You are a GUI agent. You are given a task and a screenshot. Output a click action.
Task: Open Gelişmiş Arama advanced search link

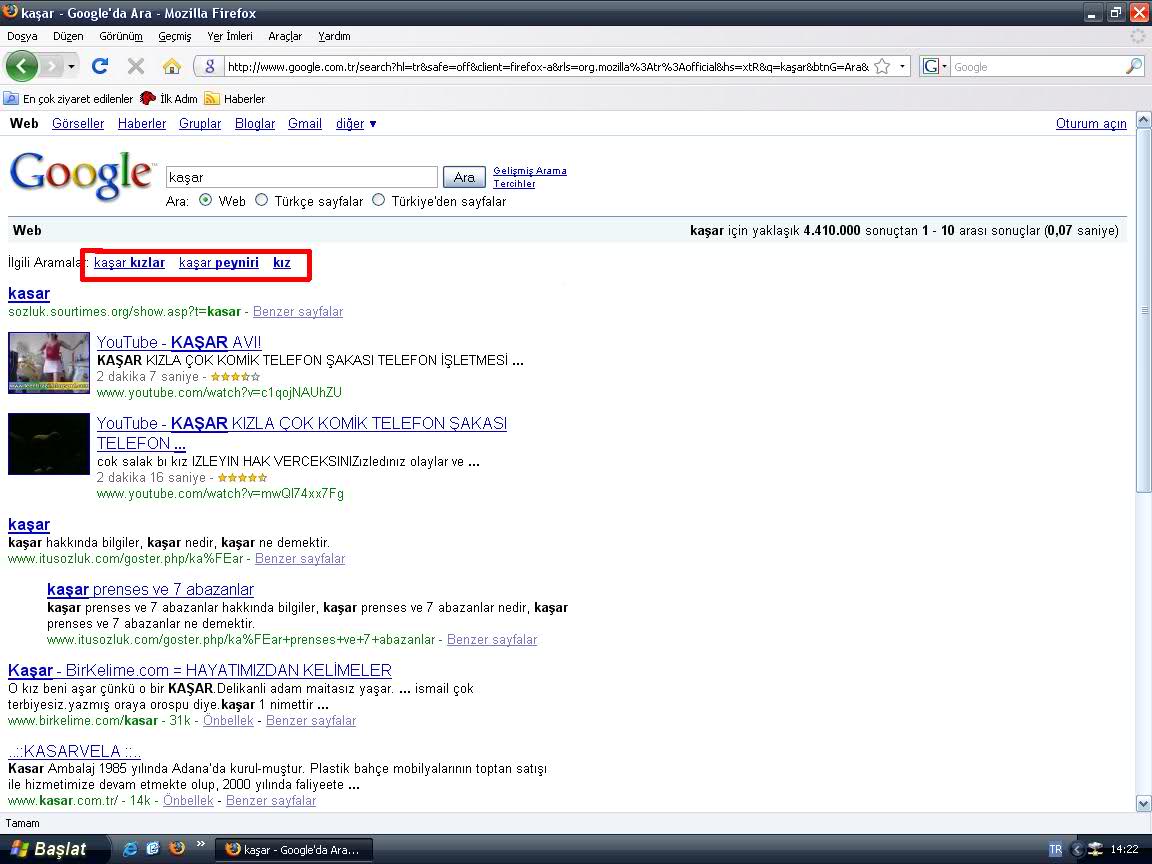(530, 170)
